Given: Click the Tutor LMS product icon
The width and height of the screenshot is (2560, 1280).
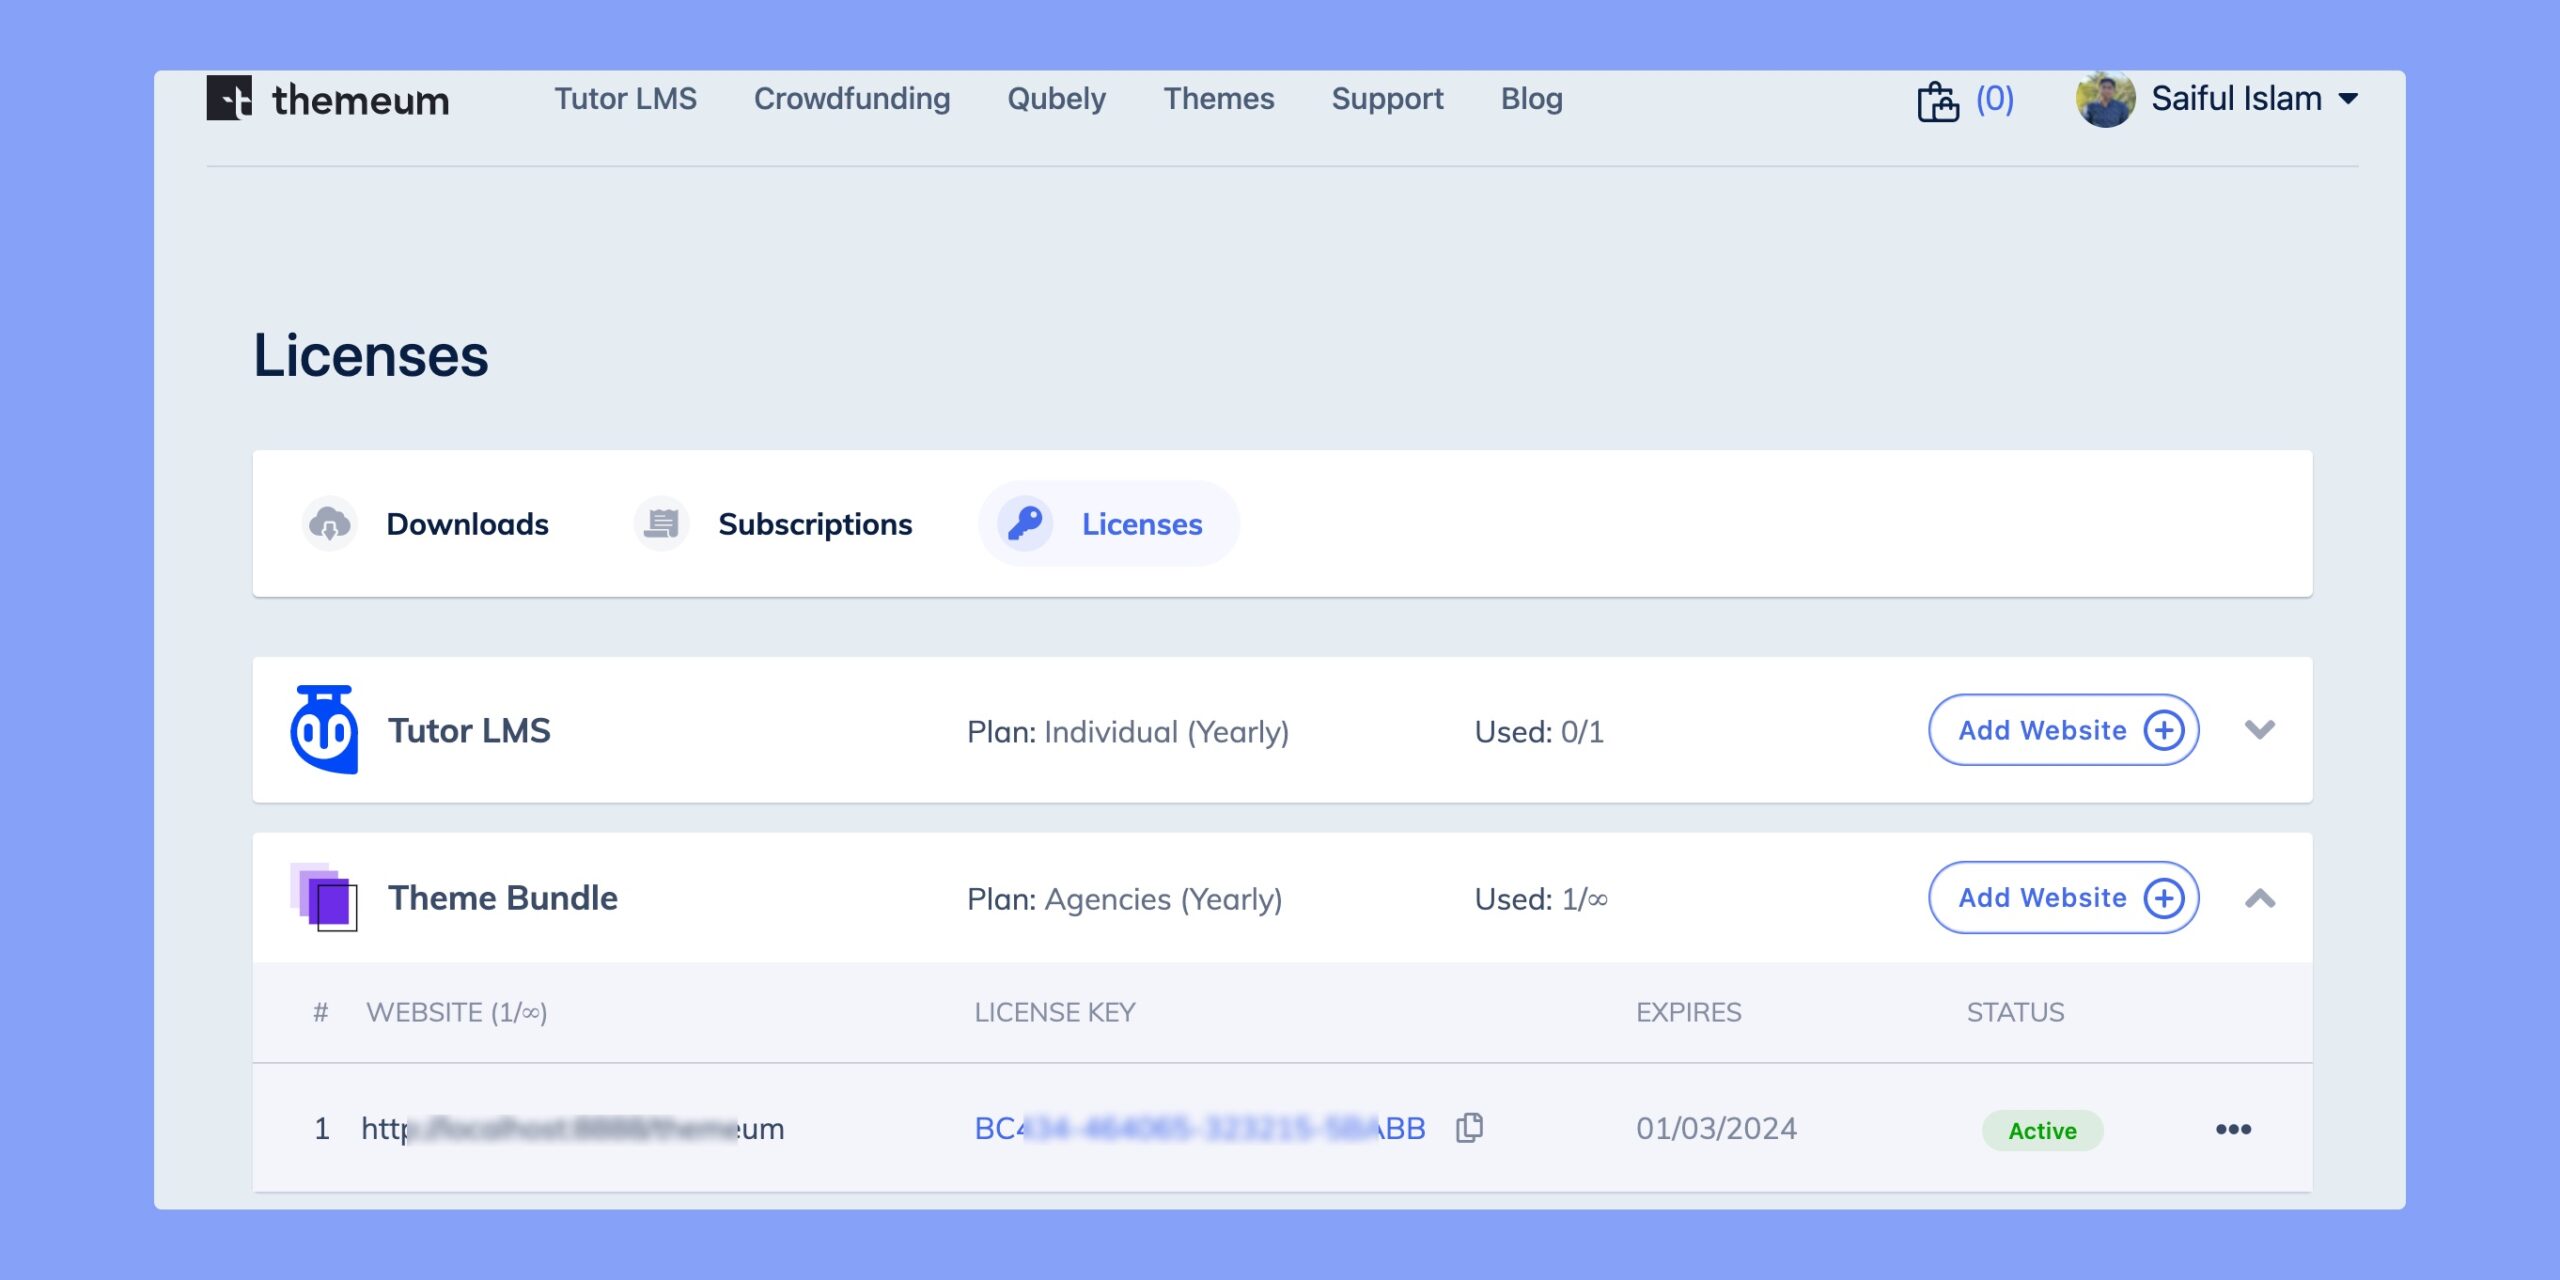Looking at the screenshot, I should click(x=324, y=730).
